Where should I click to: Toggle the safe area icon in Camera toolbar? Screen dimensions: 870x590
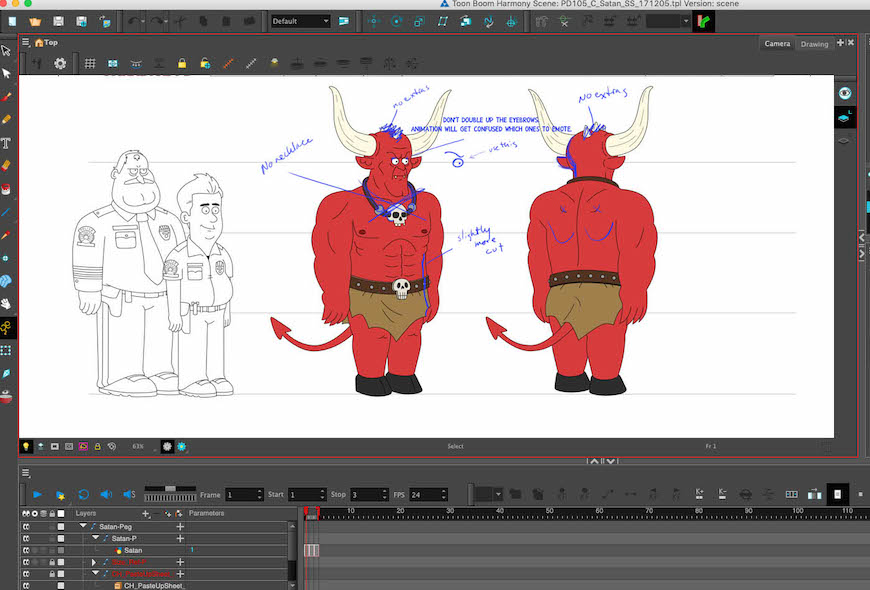113,64
